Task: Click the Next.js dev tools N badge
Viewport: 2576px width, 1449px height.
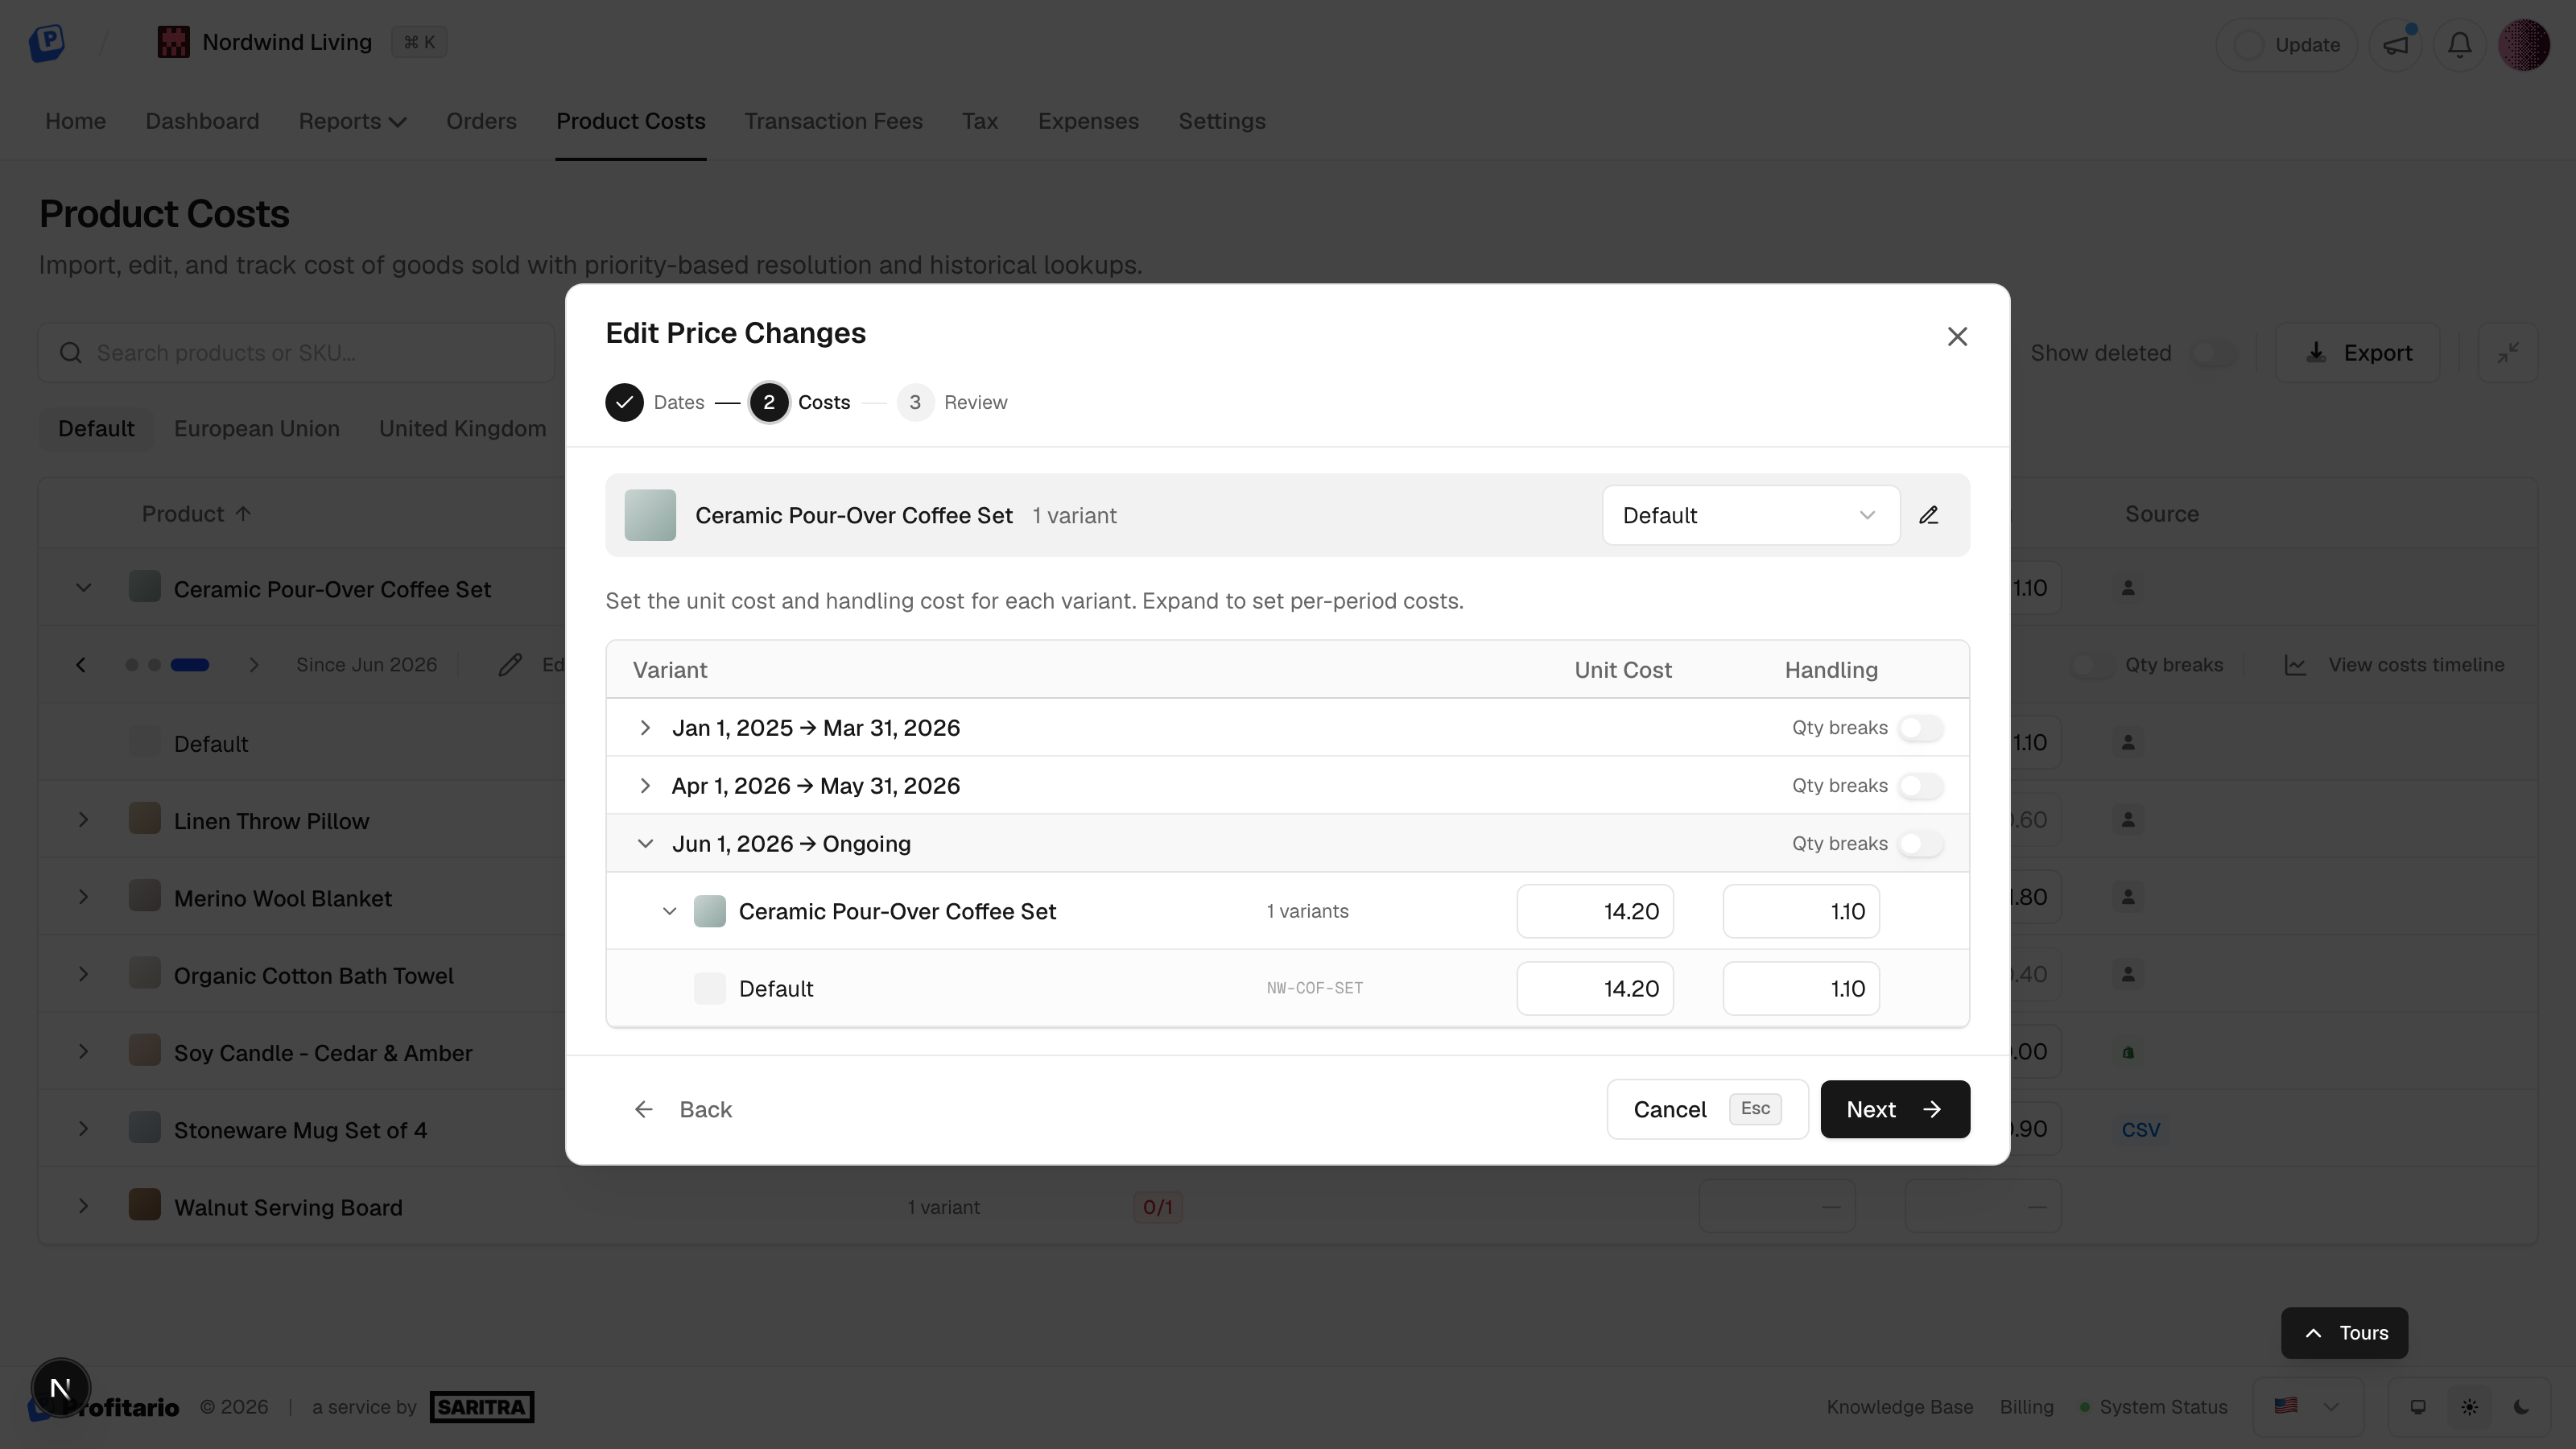Action: click(60, 1387)
